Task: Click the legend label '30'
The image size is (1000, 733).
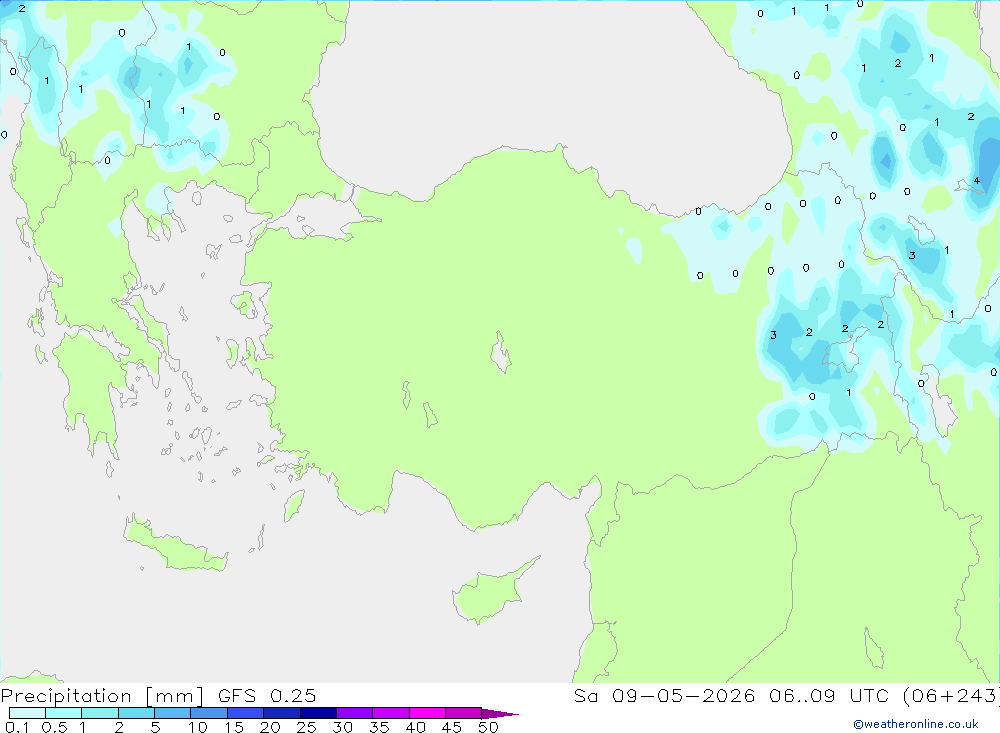Action: point(343,727)
